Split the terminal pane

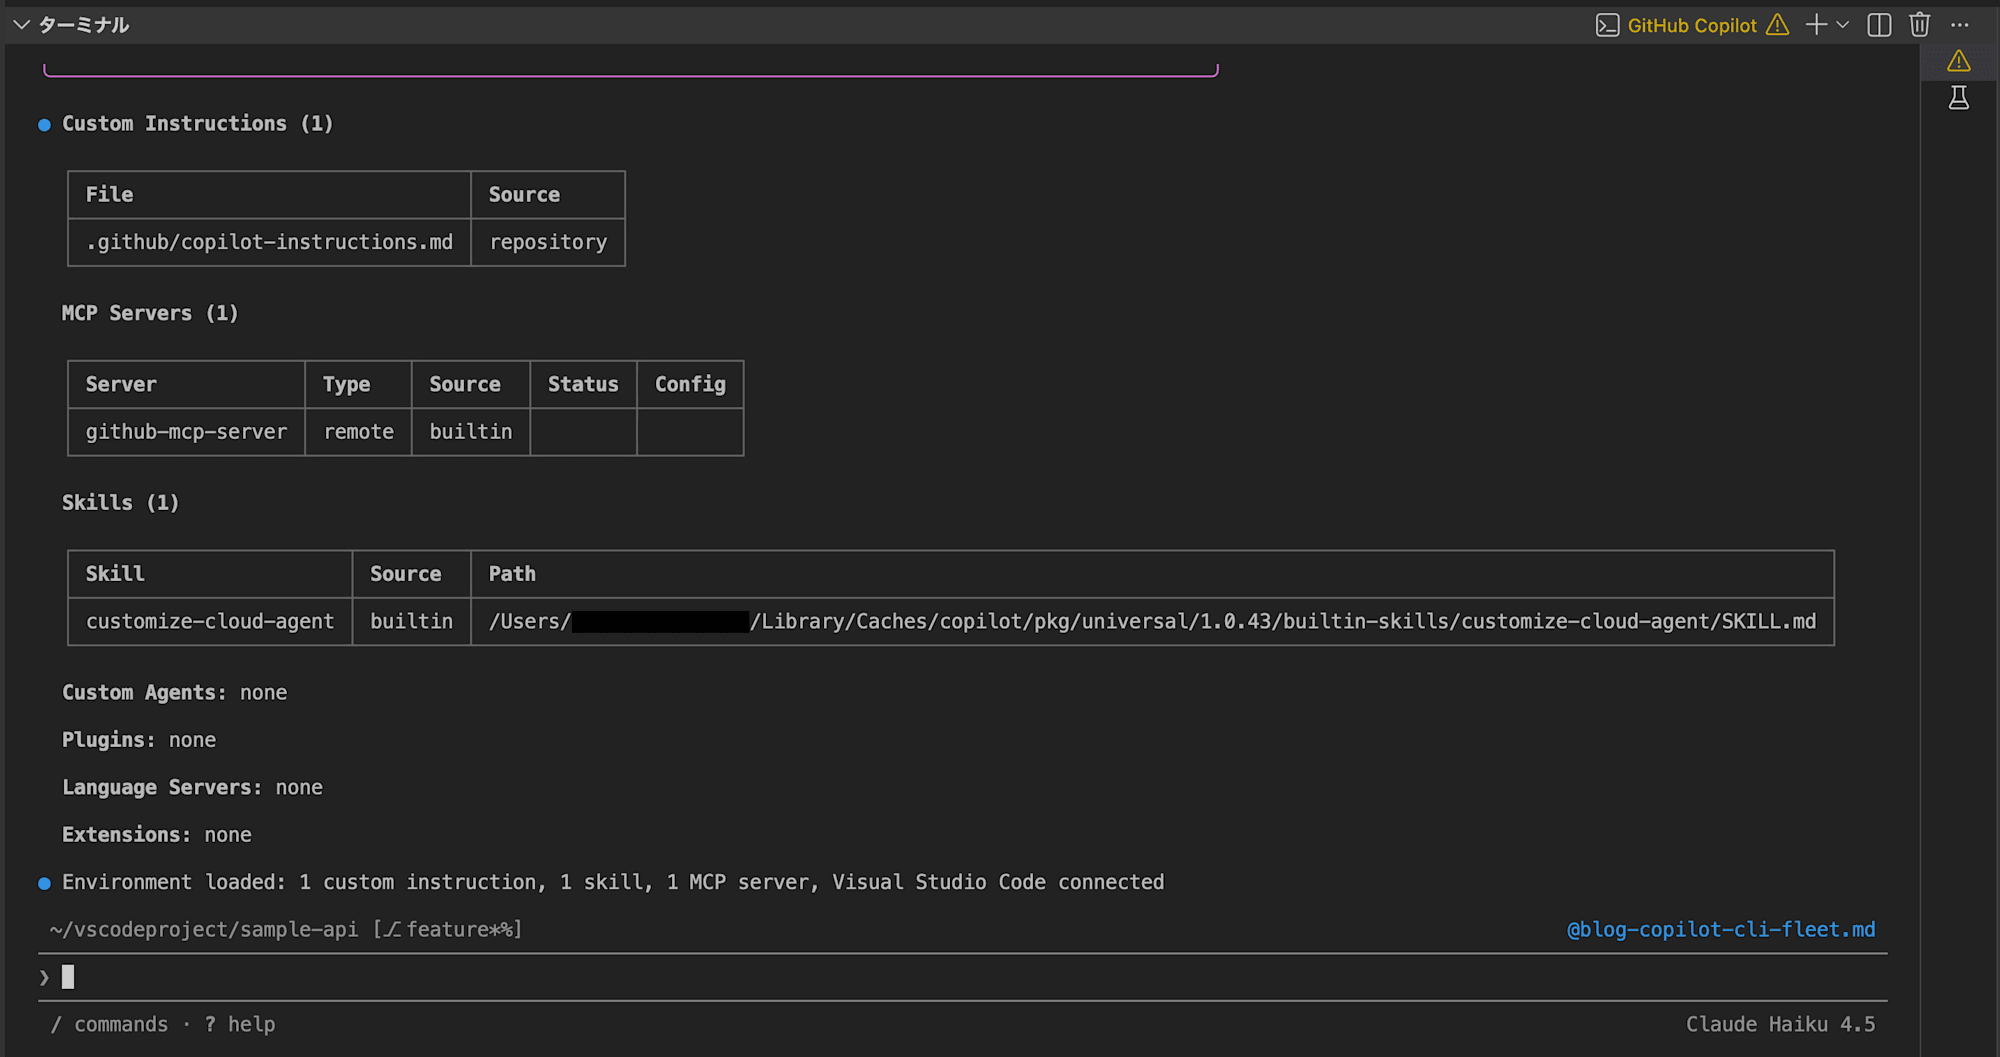1879,25
